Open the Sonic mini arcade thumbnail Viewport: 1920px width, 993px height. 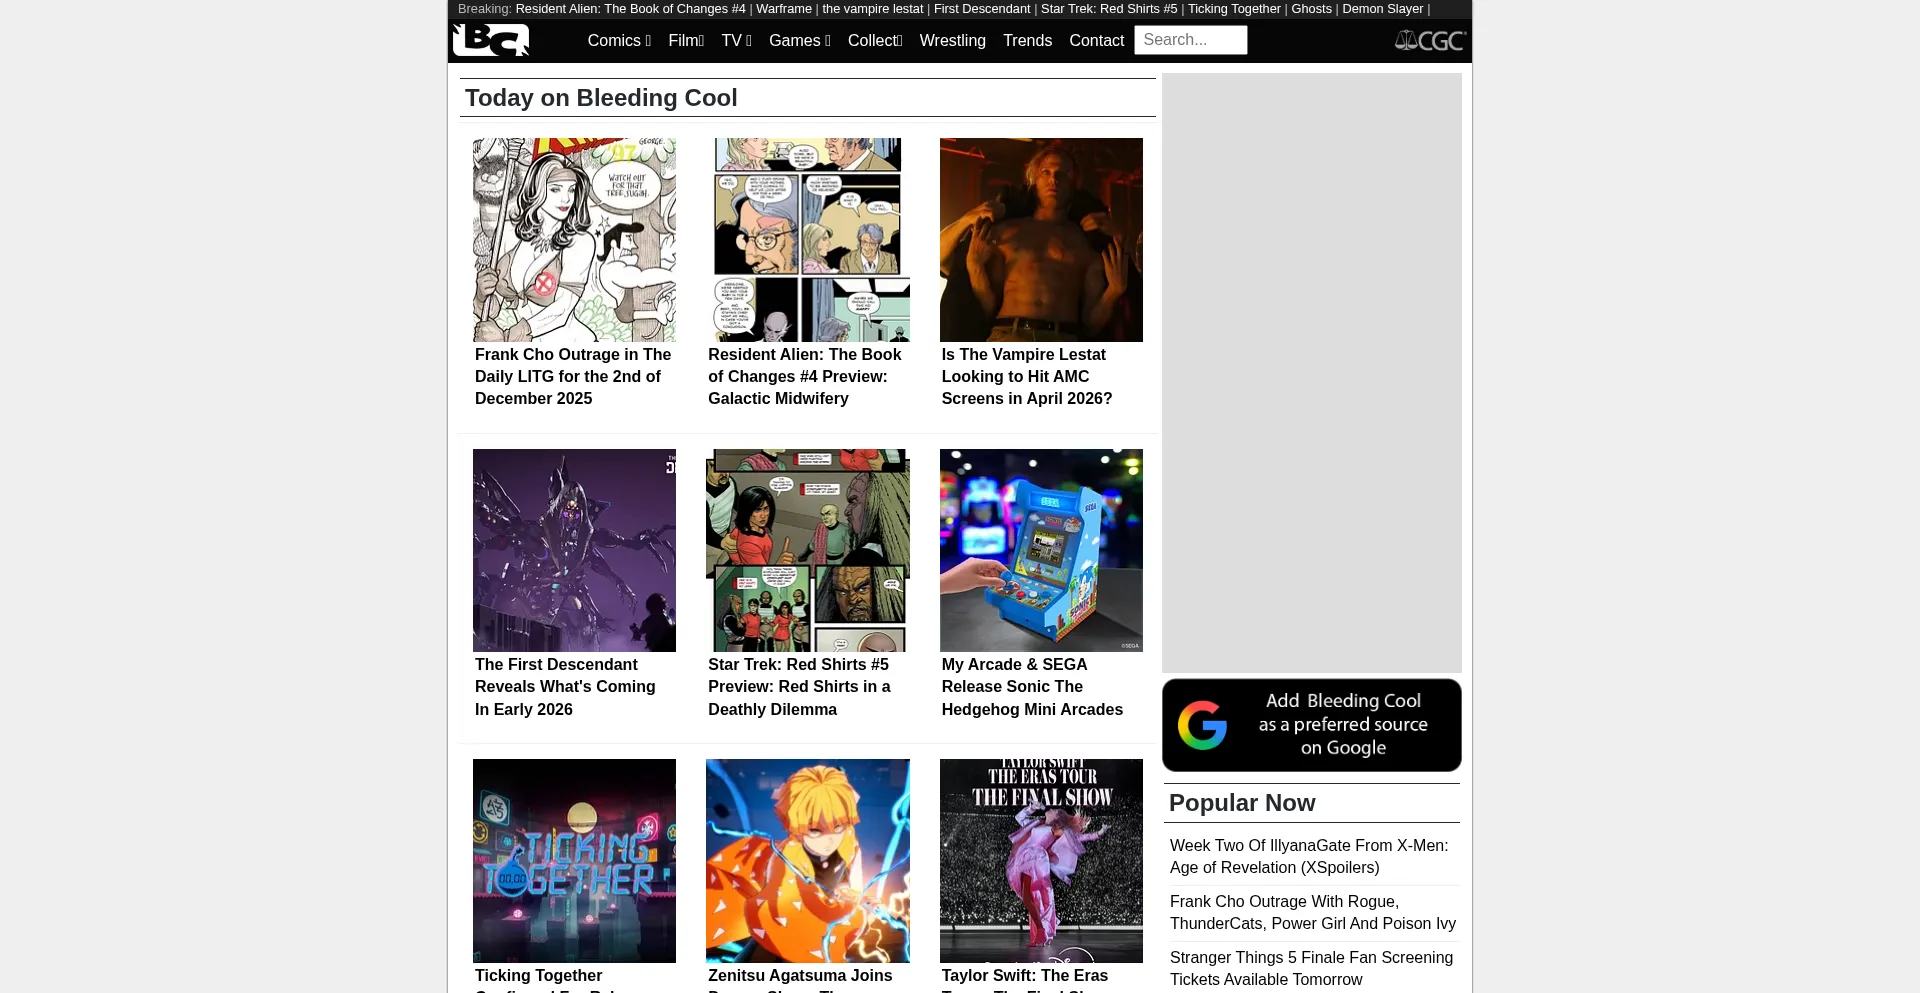(x=1041, y=550)
